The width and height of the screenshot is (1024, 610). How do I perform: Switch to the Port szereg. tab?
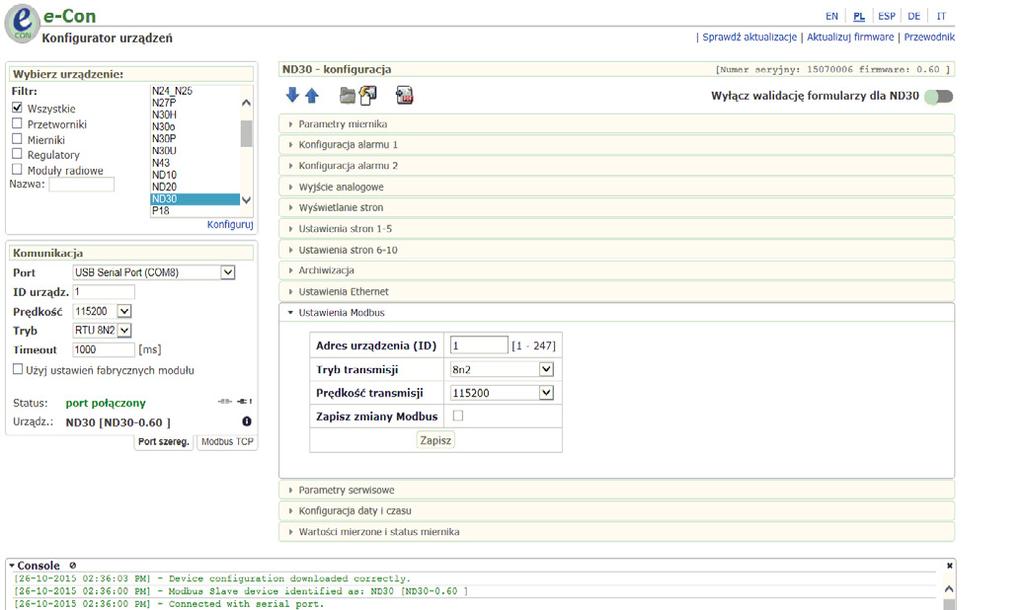(163, 441)
